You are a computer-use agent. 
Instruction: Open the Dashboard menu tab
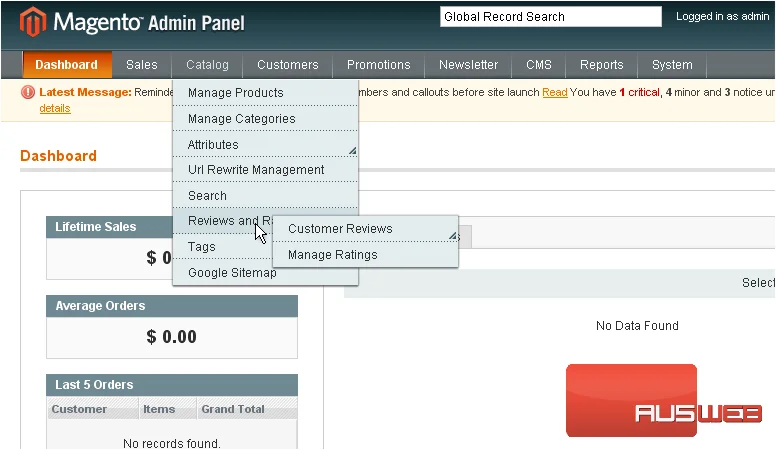click(67, 65)
